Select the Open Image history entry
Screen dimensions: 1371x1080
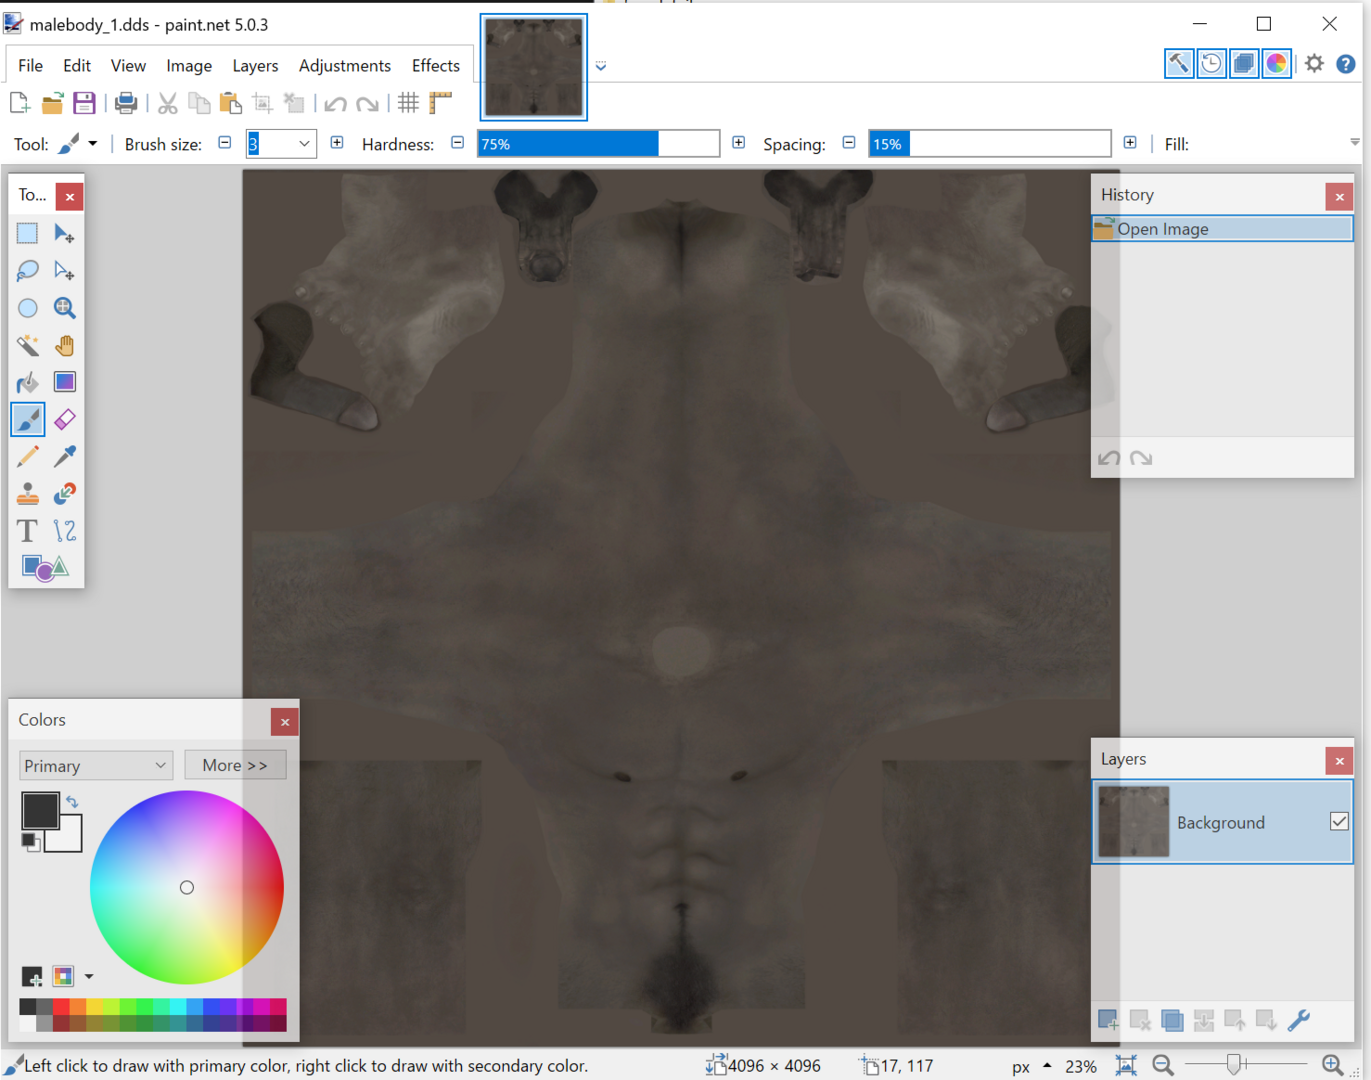(x=1222, y=229)
